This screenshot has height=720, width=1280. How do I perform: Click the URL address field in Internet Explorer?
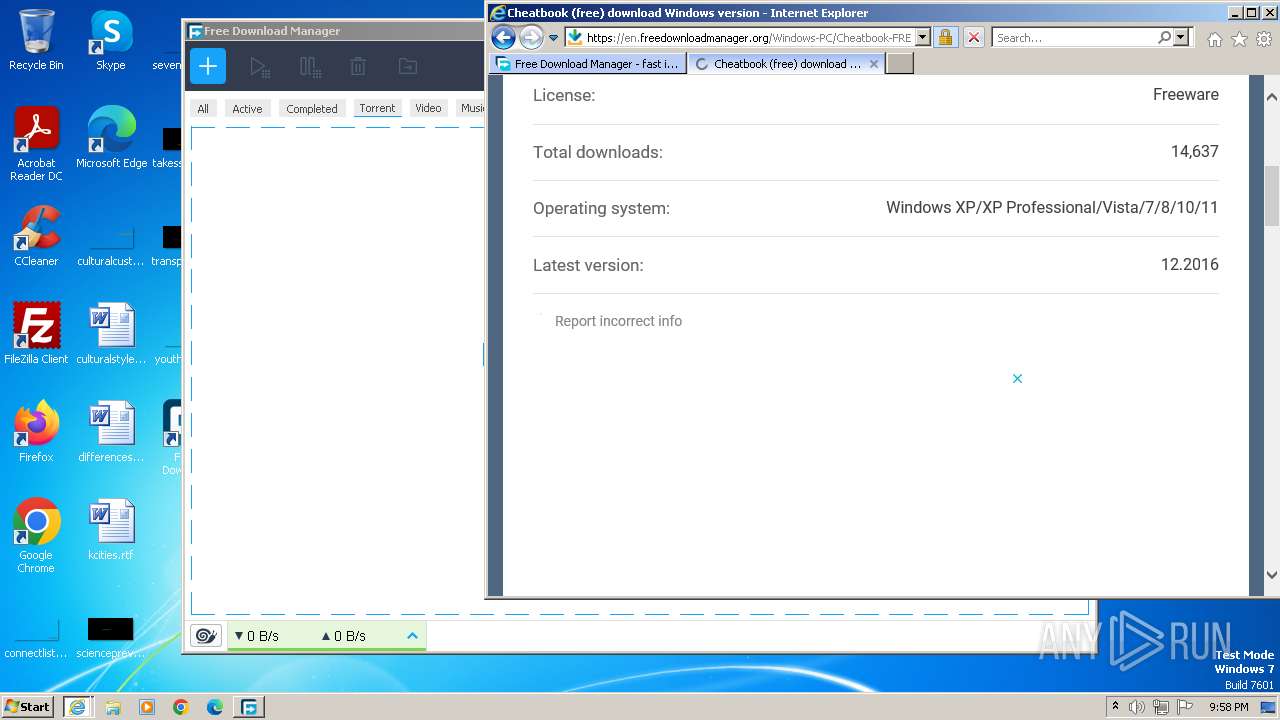[748, 38]
